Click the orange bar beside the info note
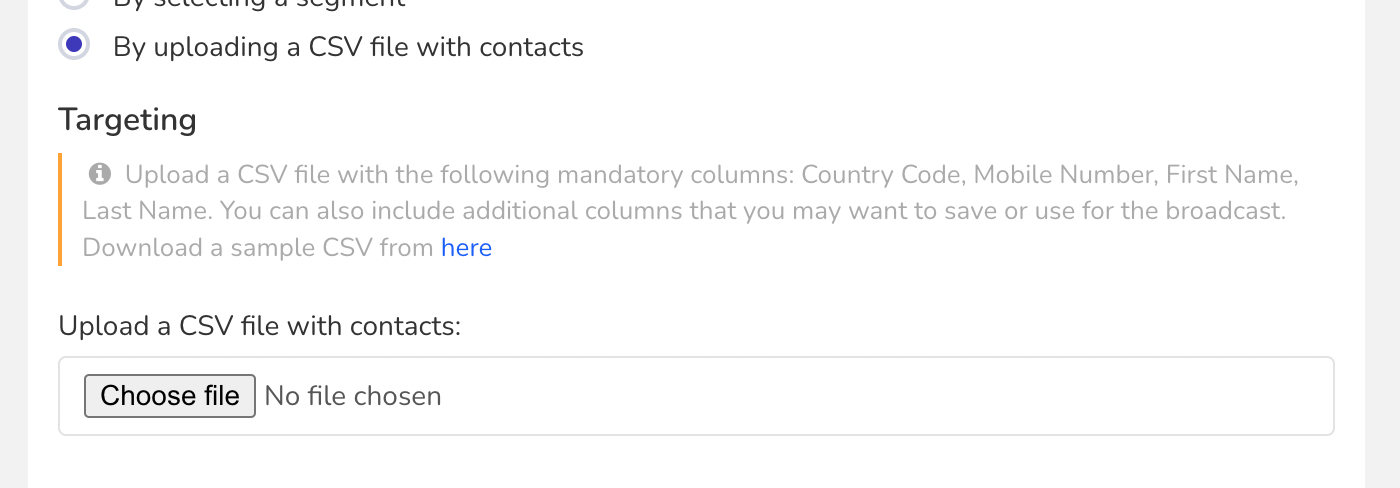The image size is (1400, 488). point(60,210)
